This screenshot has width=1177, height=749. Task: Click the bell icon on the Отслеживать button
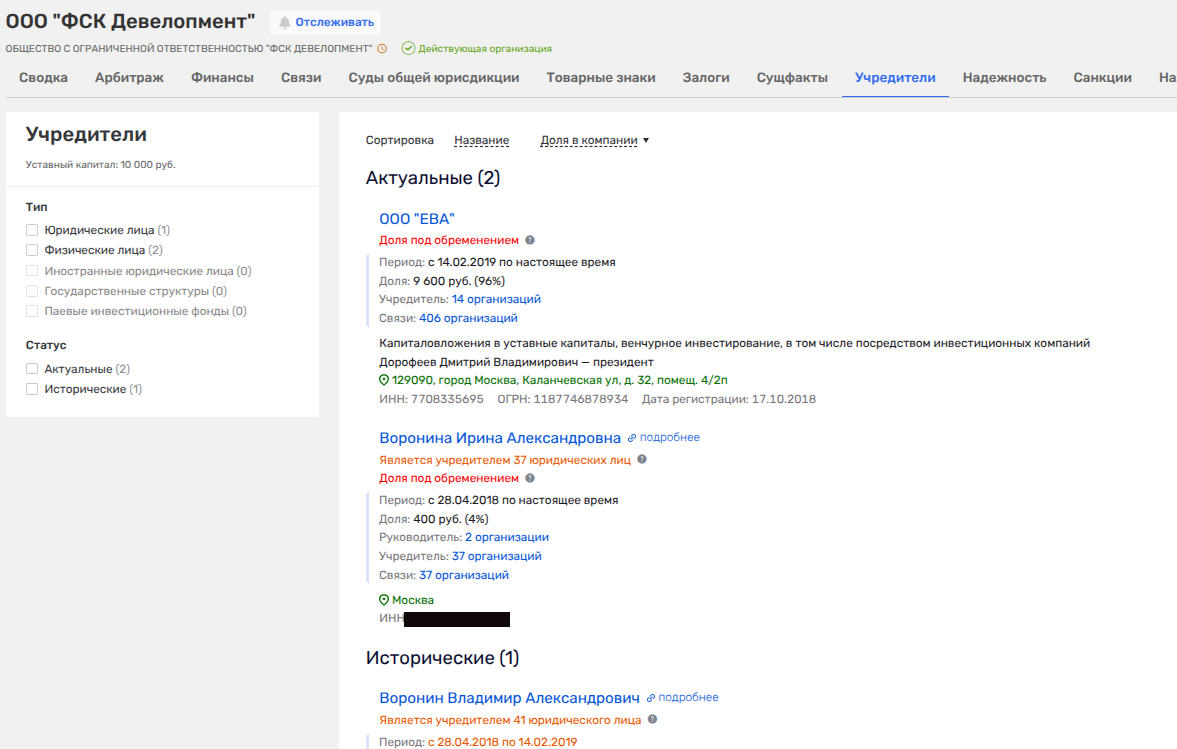(x=285, y=22)
